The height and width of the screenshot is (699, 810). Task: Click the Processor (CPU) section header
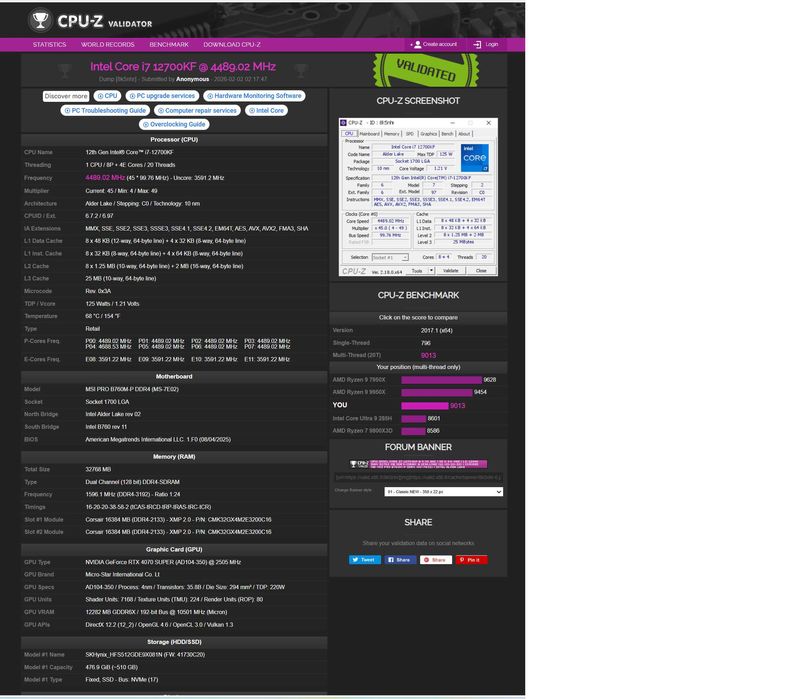pos(174,139)
